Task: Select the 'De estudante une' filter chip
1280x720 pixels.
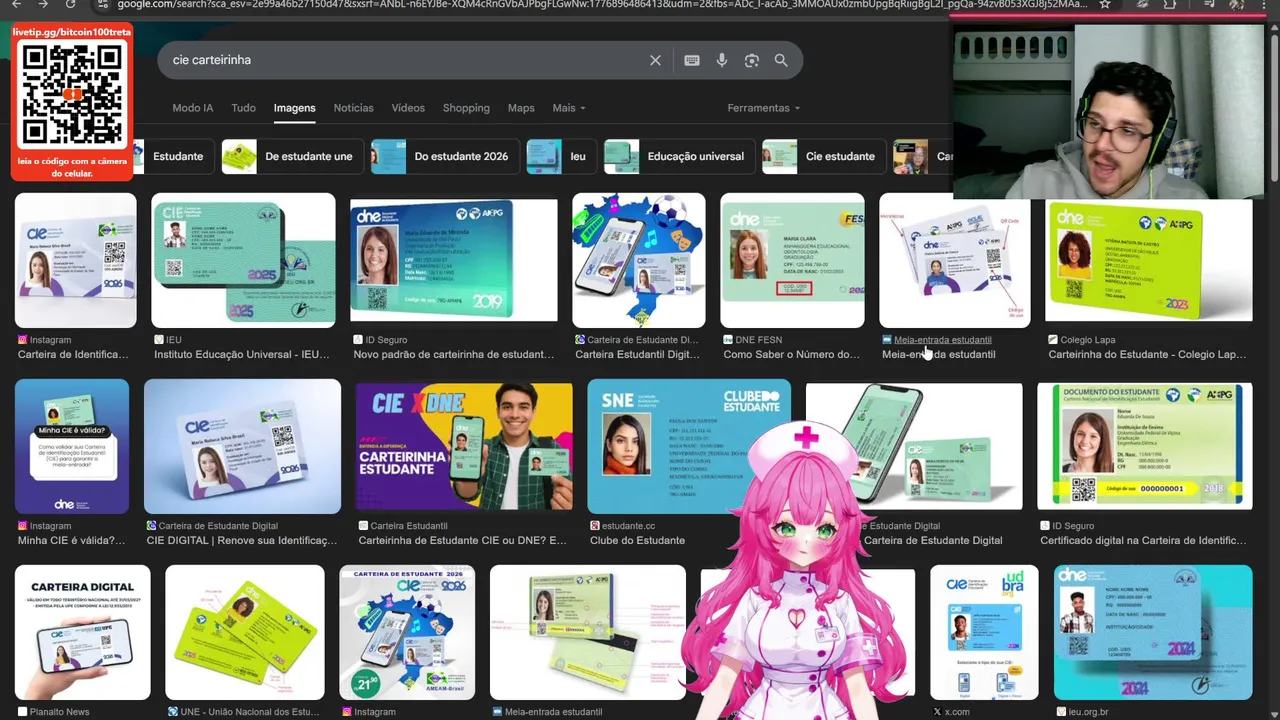Action: tap(291, 156)
